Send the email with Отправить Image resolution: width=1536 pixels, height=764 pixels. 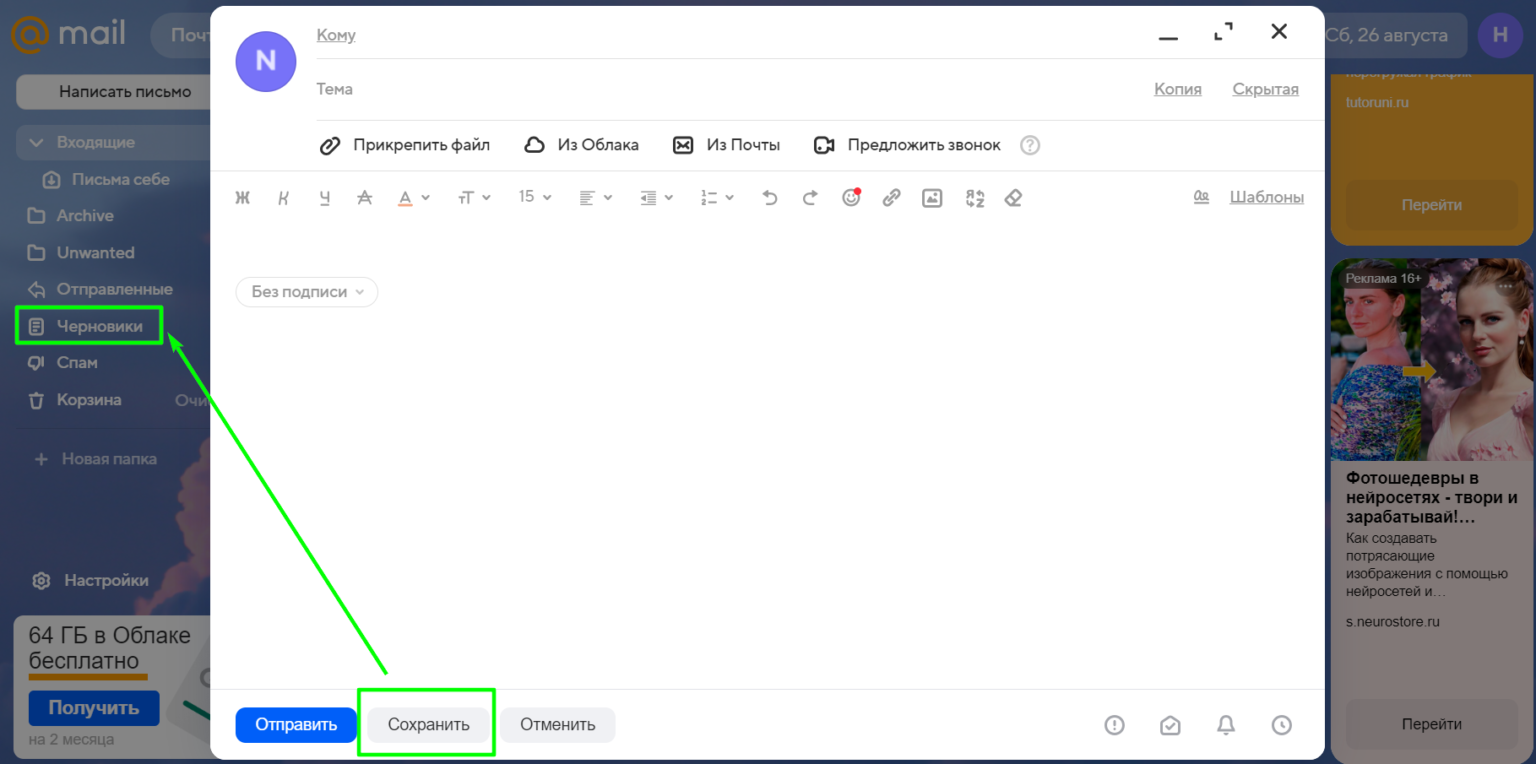point(296,725)
